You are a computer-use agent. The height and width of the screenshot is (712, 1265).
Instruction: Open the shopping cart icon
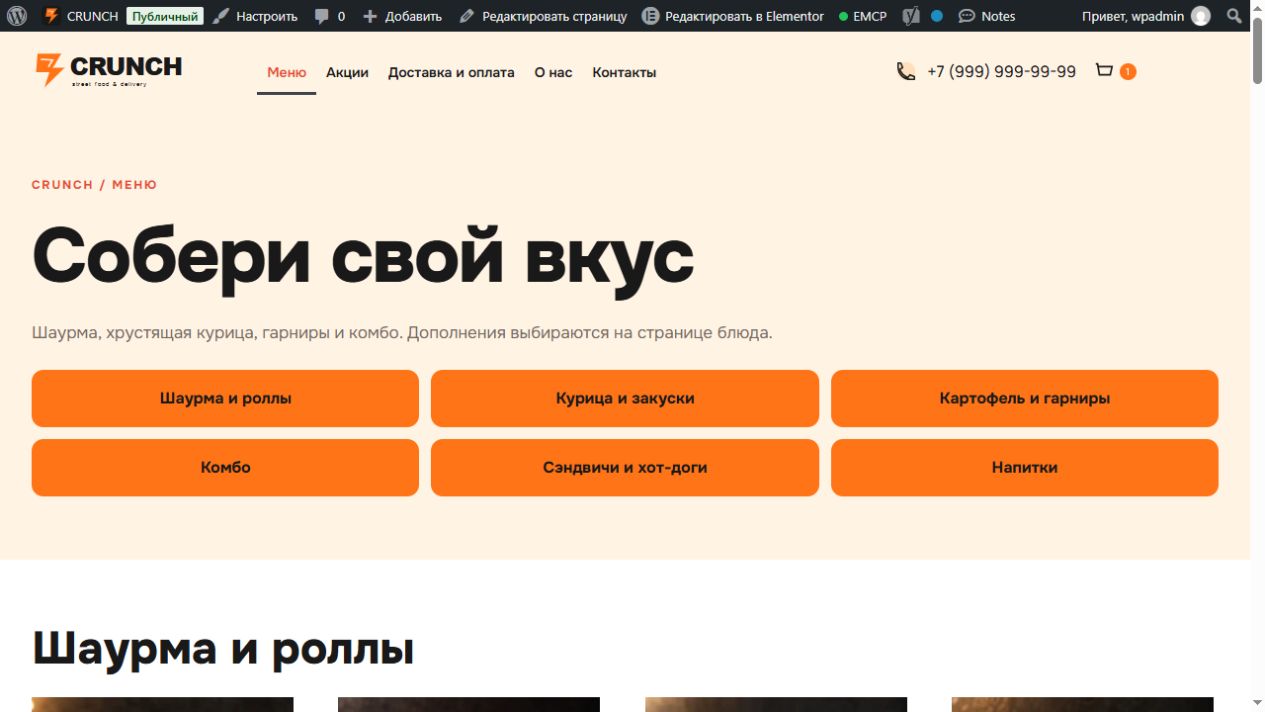pos(1105,70)
